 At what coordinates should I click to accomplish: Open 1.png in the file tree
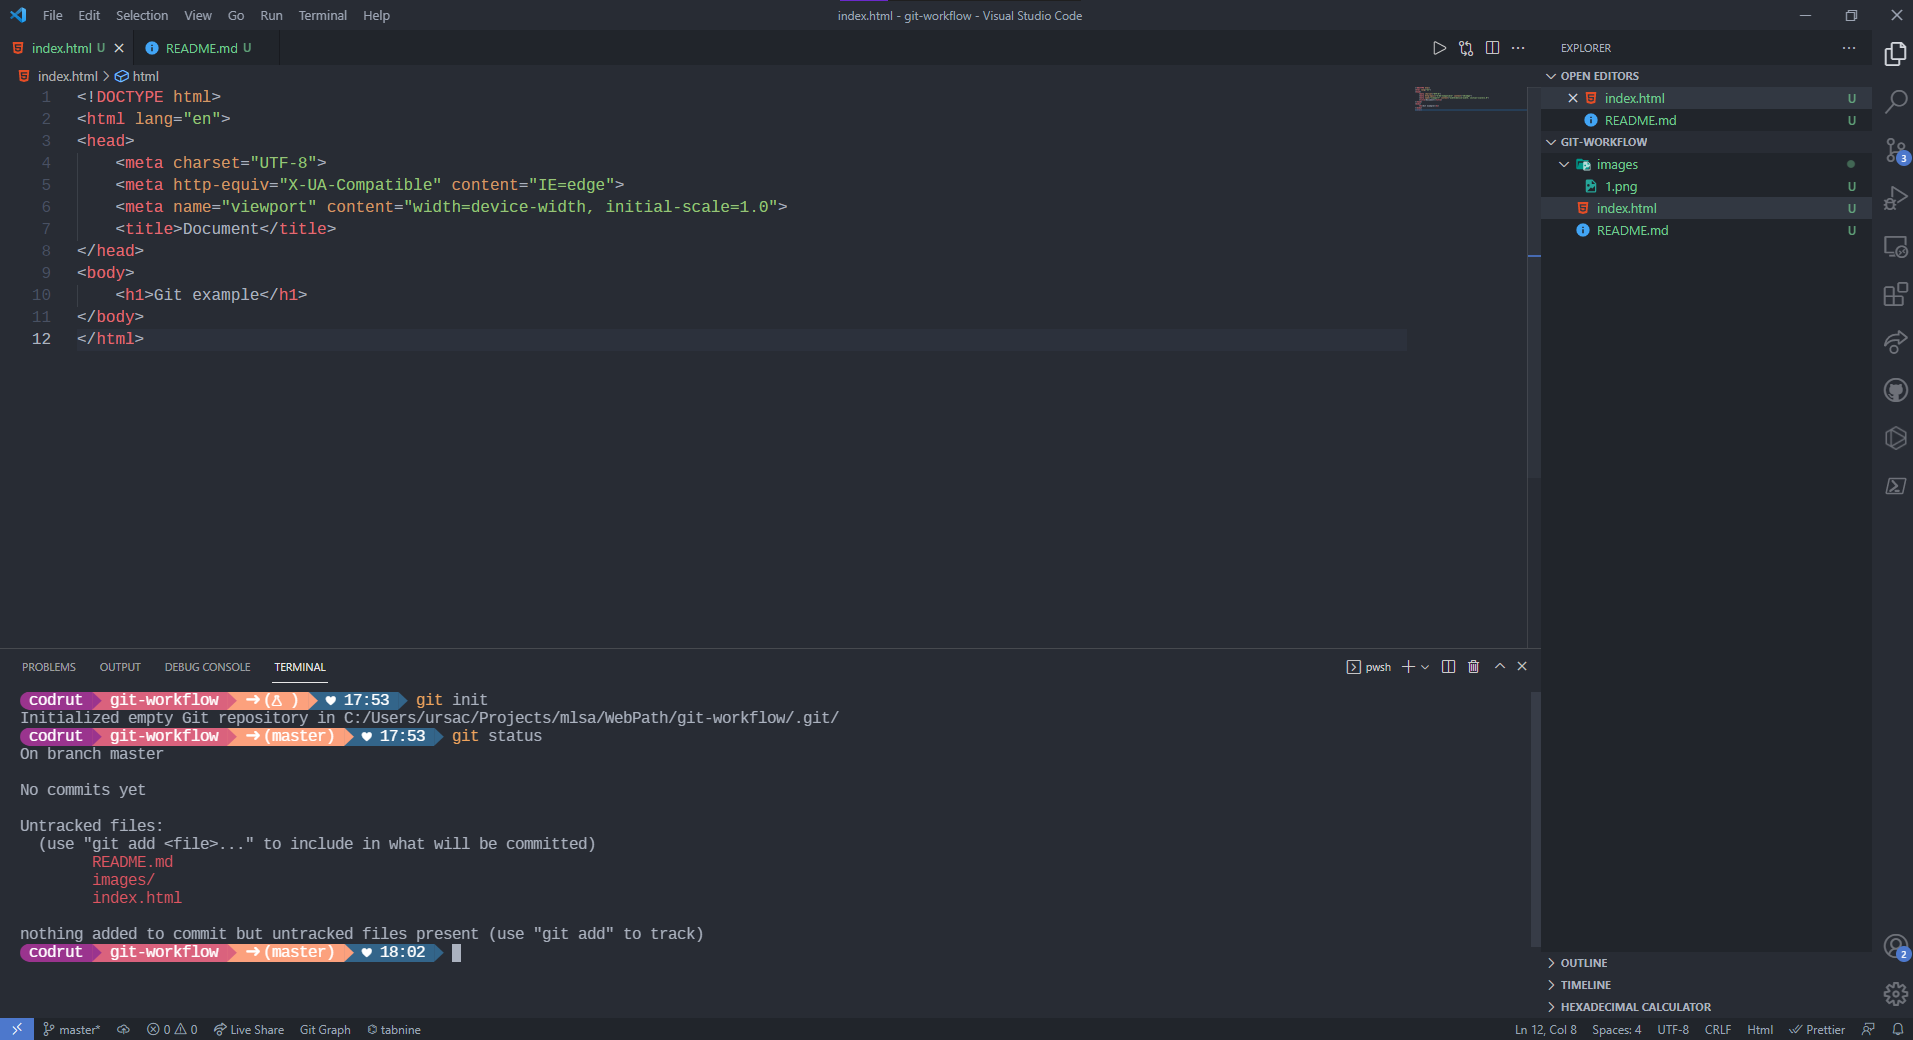[1621, 186]
